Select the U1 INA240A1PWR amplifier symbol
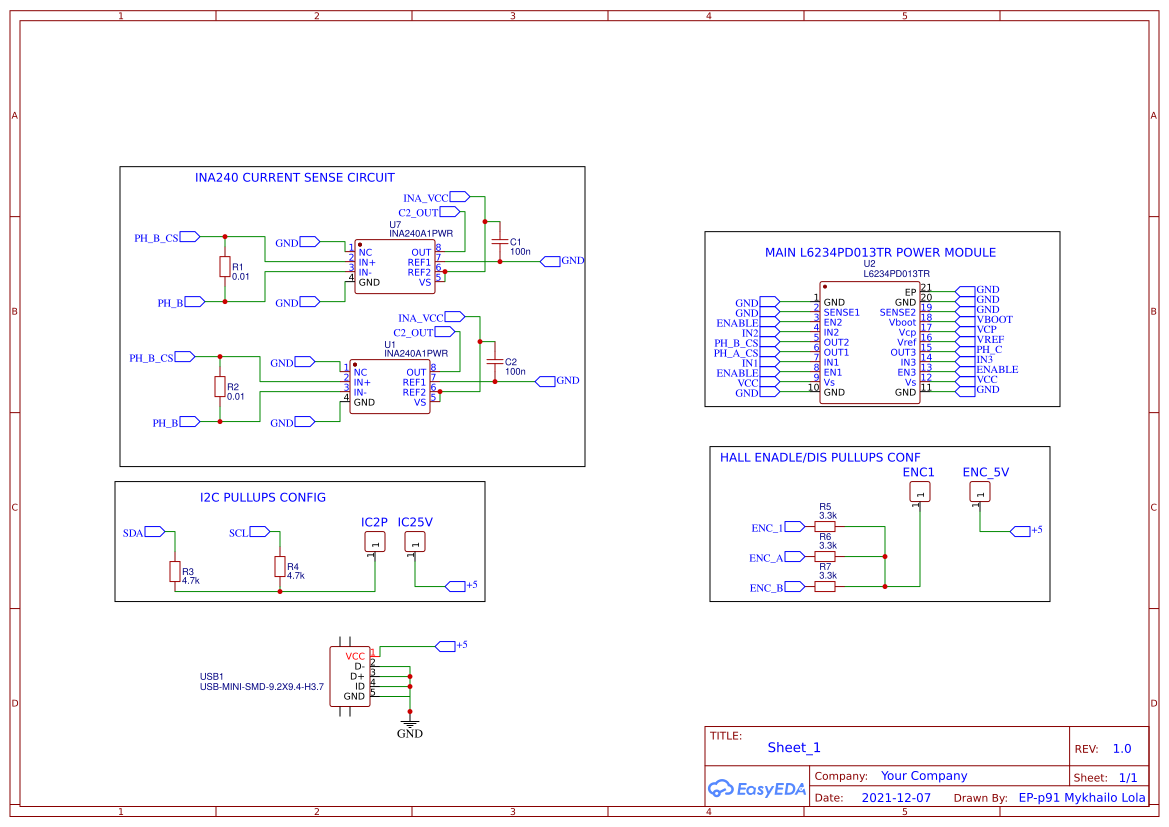 (390, 386)
